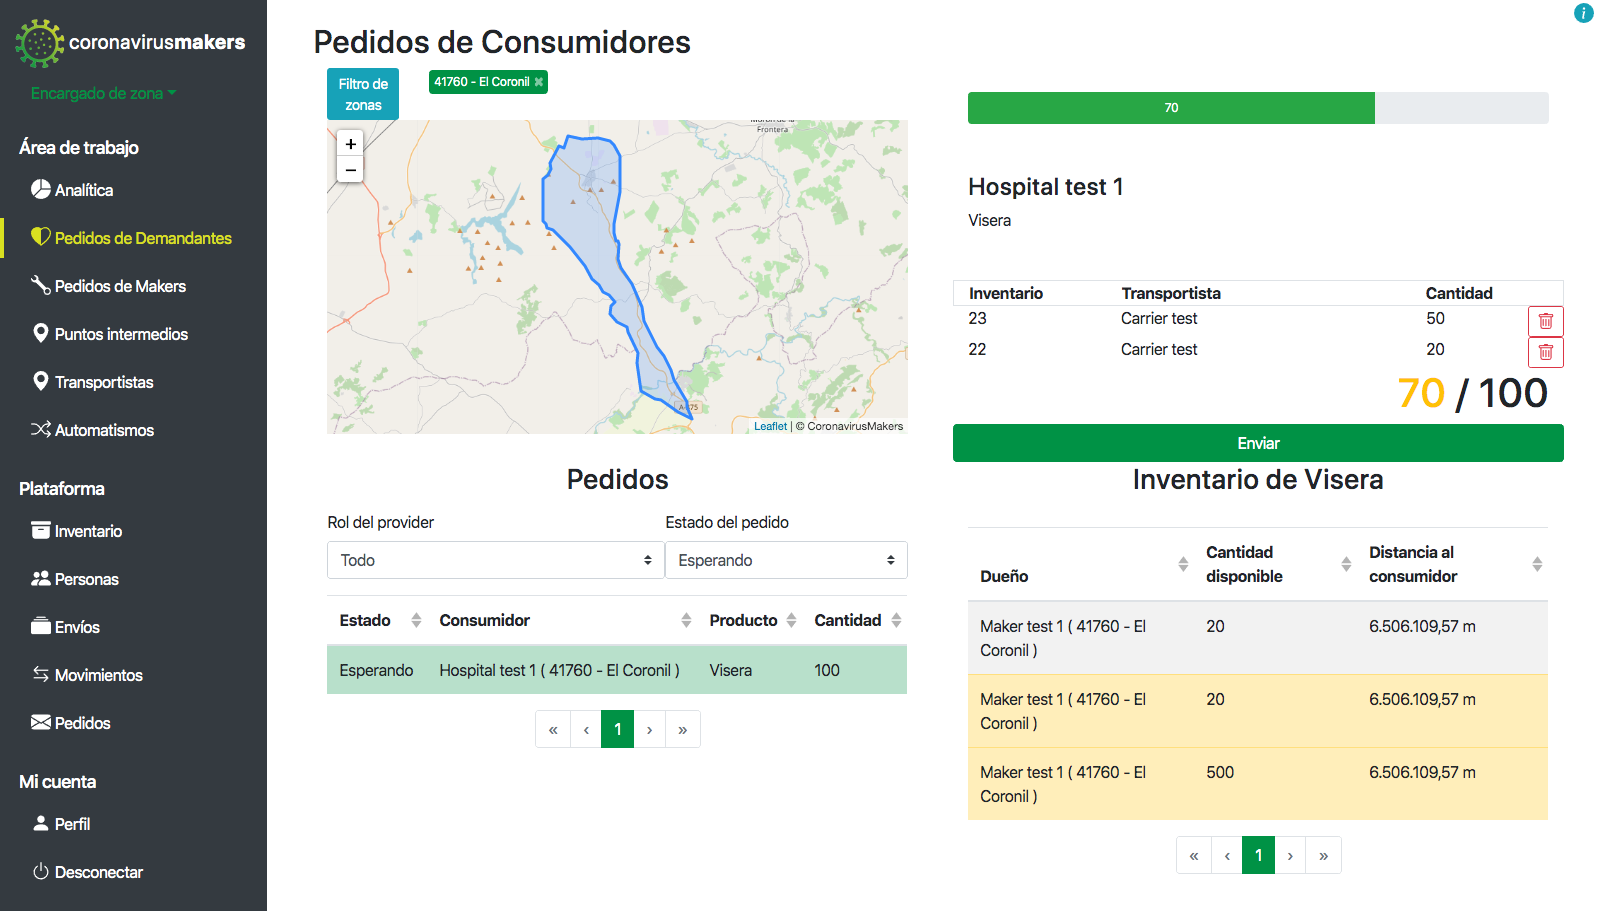Screen dimensions: 1601x911
Task: Click Inventario box icon
Action: click(41, 530)
